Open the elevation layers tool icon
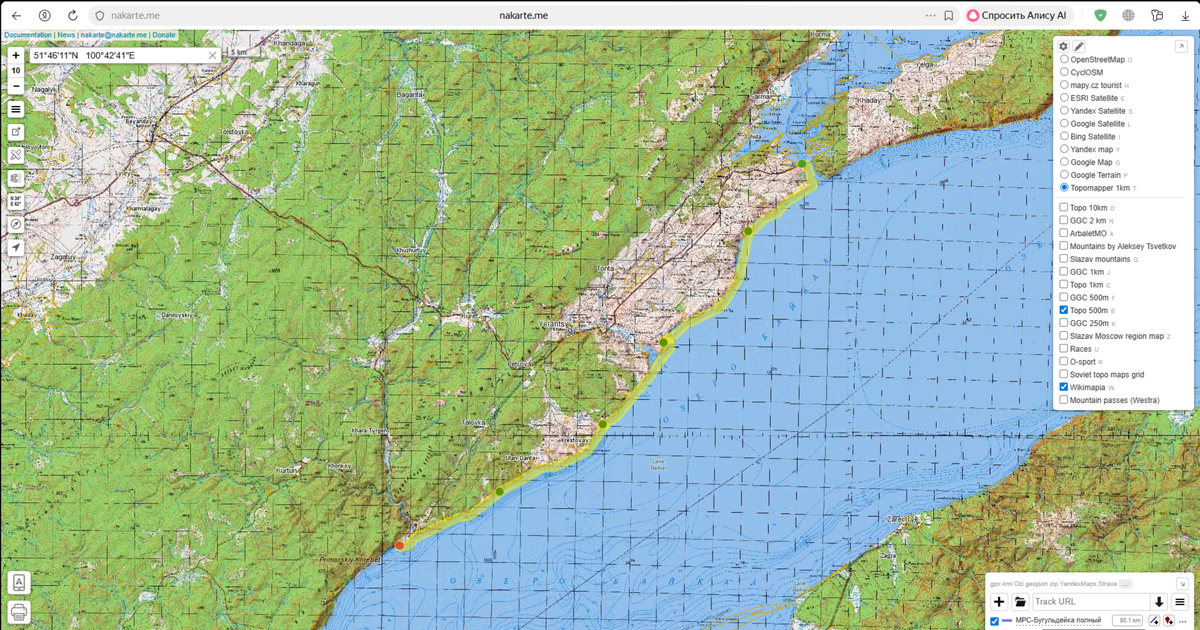This screenshot has height=630, width=1200. [16, 178]
